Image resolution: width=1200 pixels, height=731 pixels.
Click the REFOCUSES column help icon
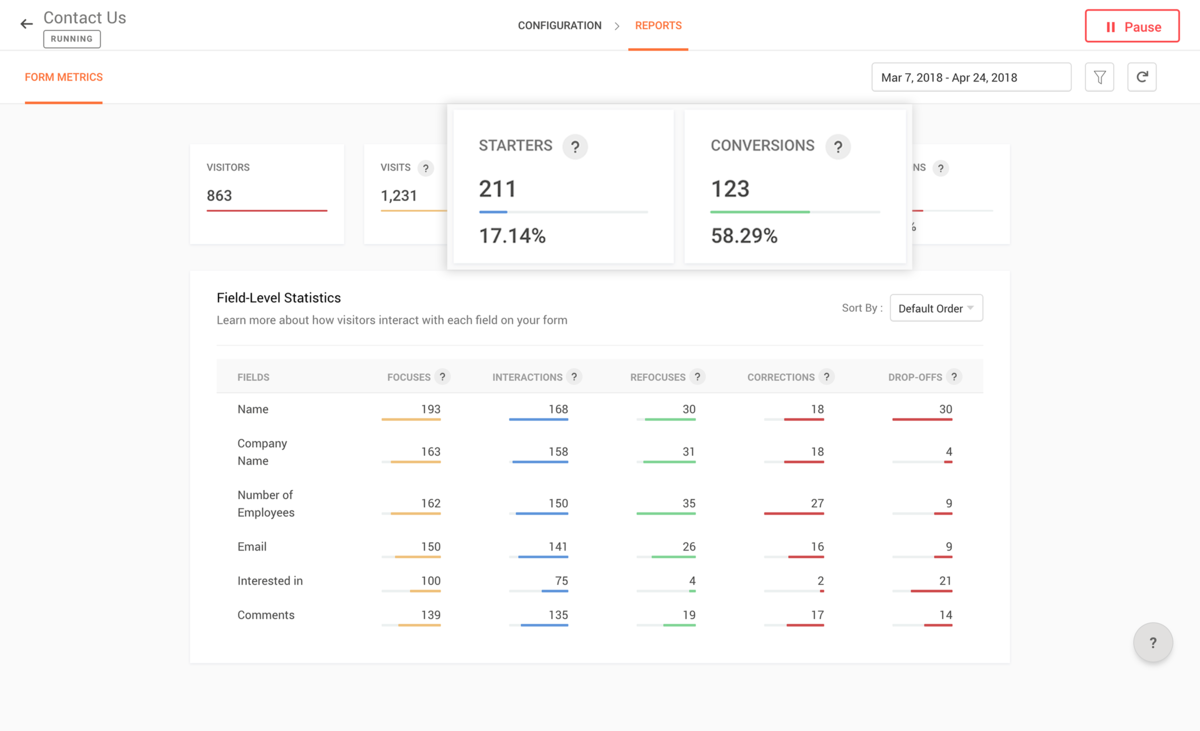(698, 376)
